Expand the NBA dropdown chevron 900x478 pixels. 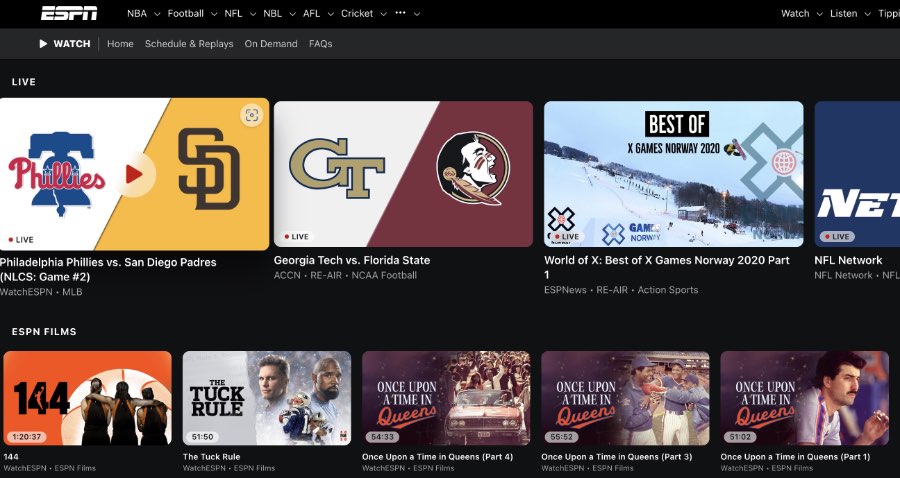coord(157,14)
